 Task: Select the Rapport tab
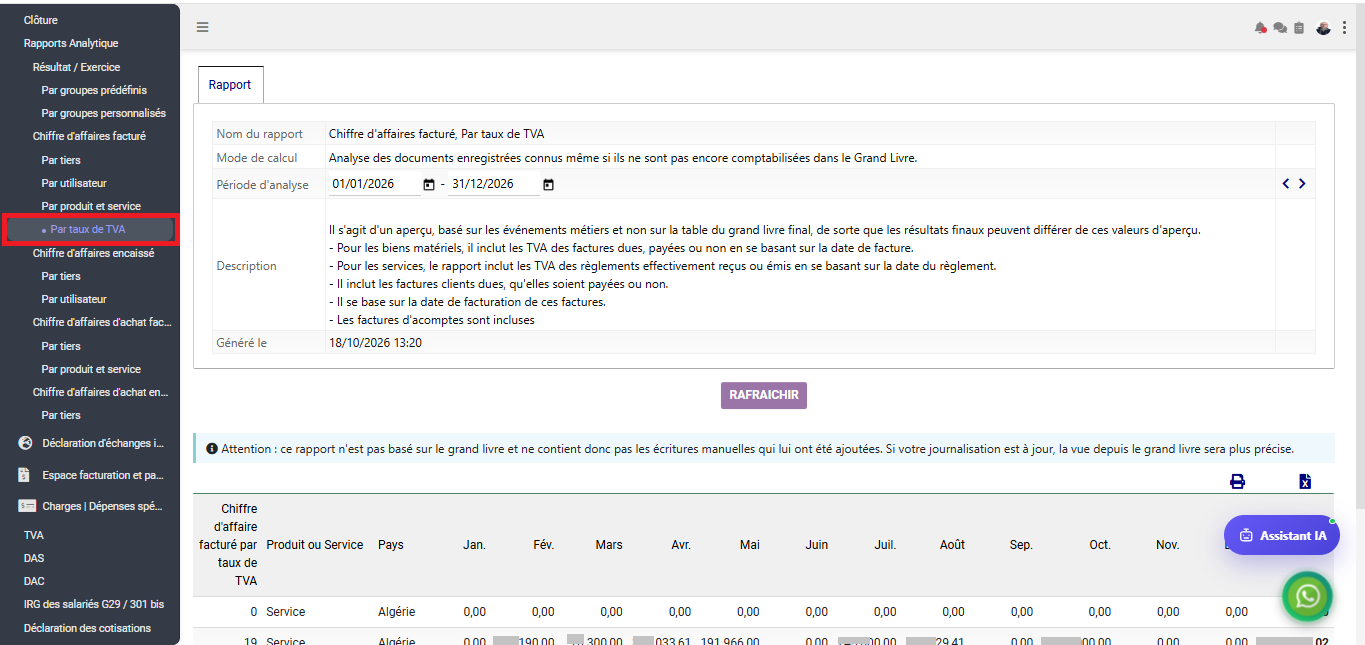click(230, 85)
